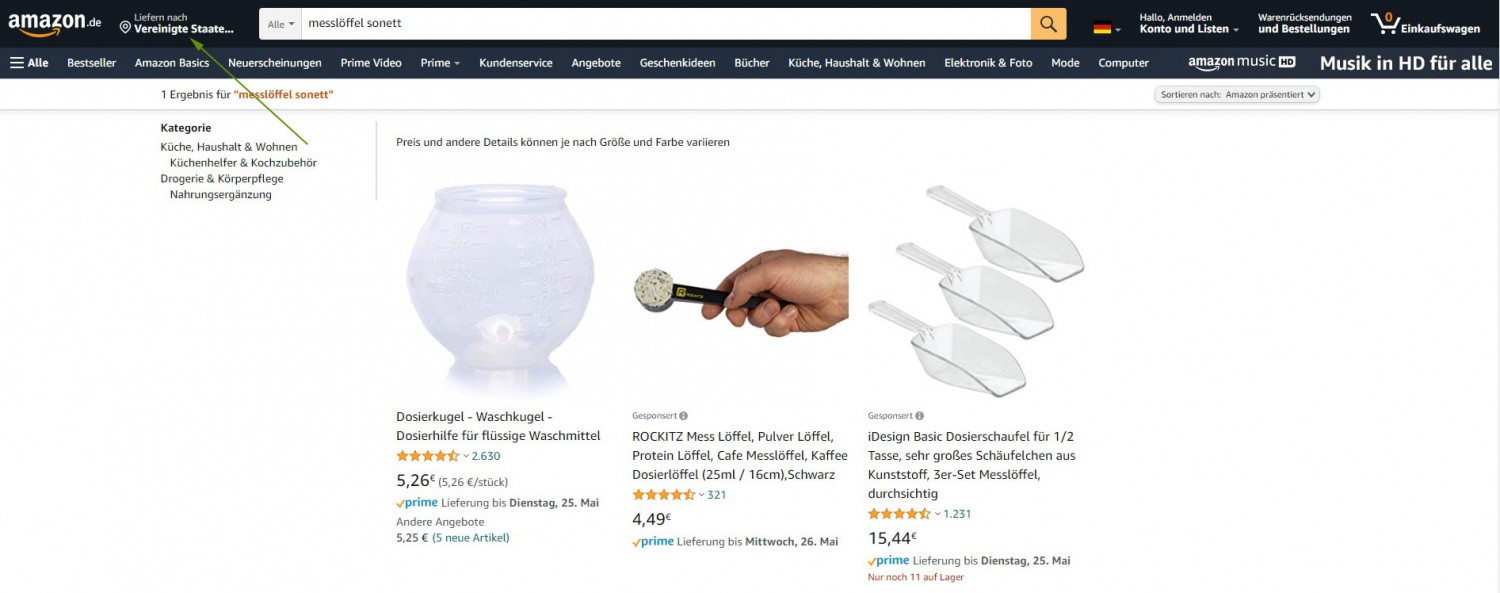Select the Angebote navigation item
This screenshot has width=1500, height=593.
tap(596, 63)
